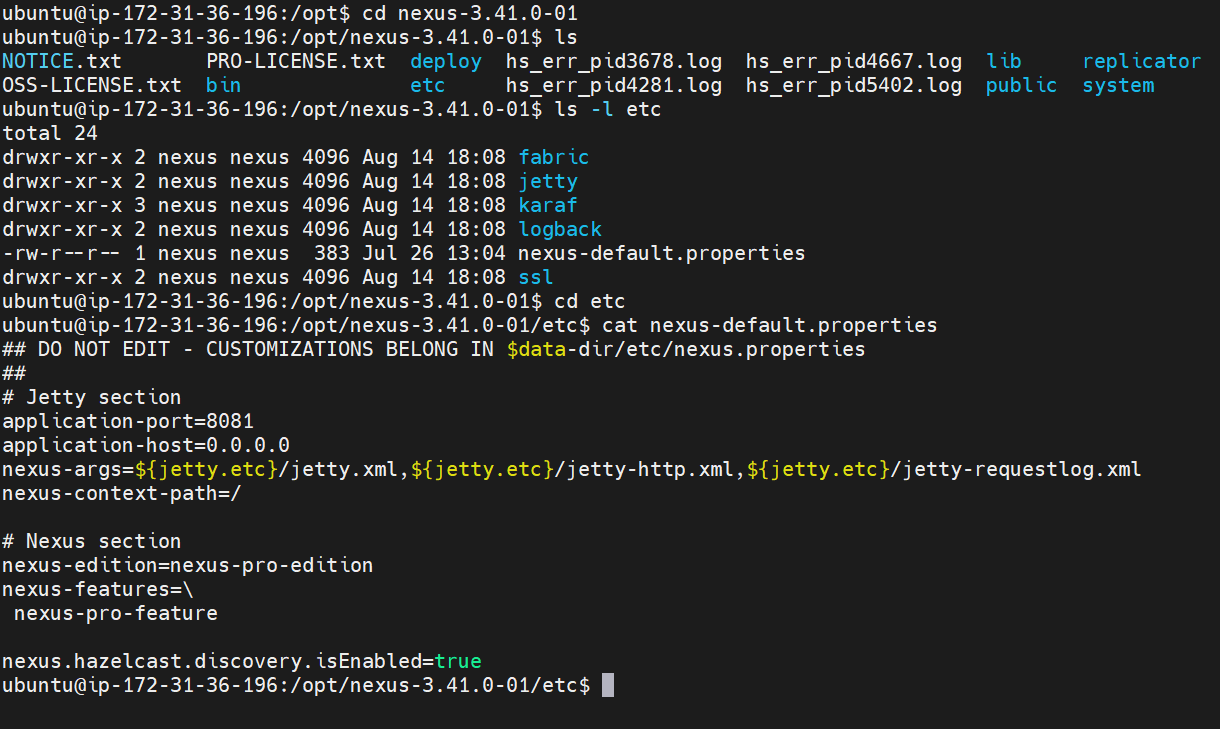Click the terminal cursor block at prompt
The image size is (1220, 729).
pos(608,685)
